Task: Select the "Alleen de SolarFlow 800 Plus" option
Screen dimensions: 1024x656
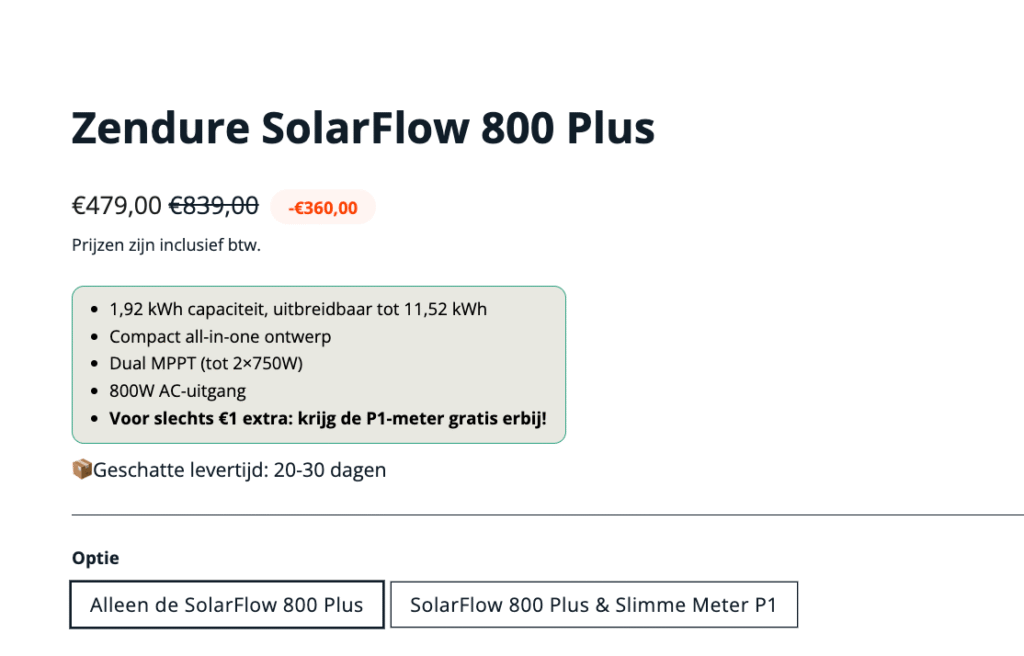Action: point(226,605)
